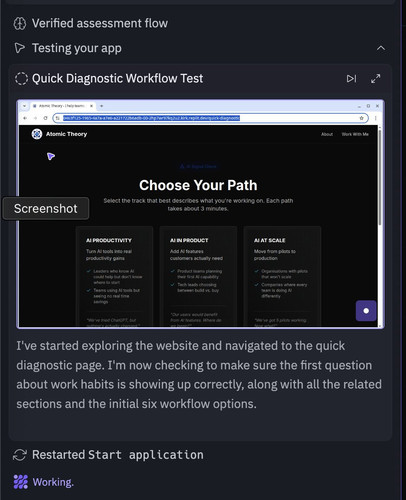Click the Quick Diagnostic Workflow Test title
The image size is (406, 500).
click(x=117, y=79)
